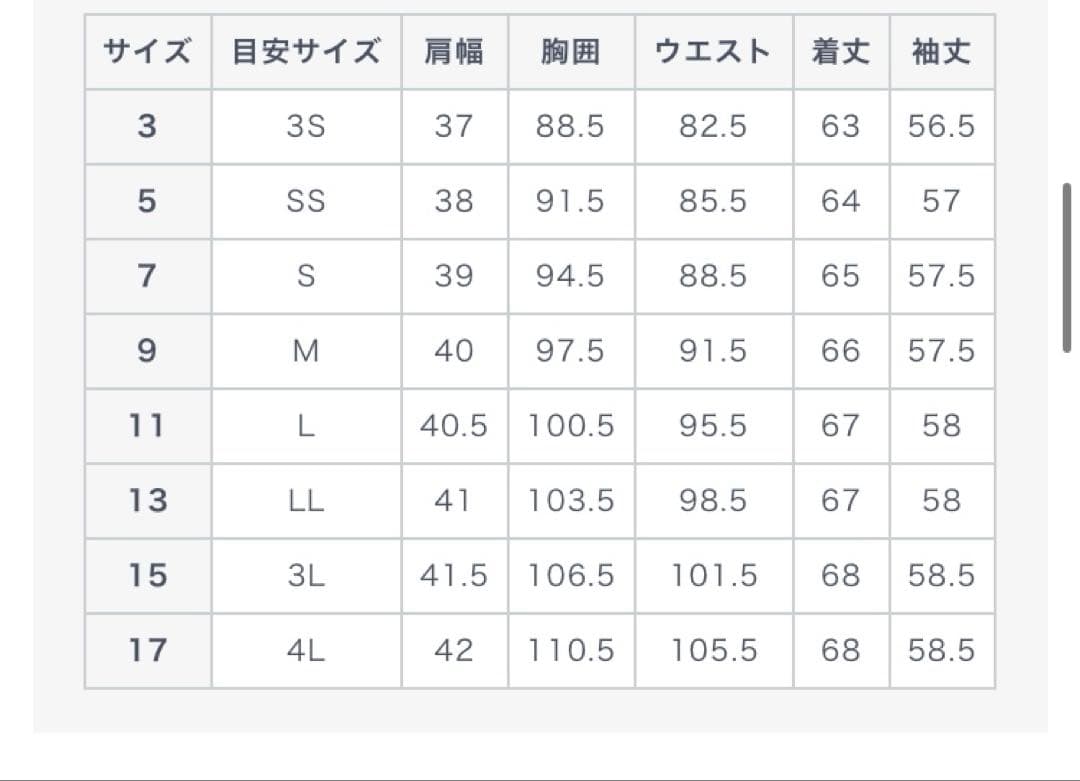Viewport: 1080px width, 781px height.
Task: Click the 目安サイズ column header
Action: (x=306, y=52)
